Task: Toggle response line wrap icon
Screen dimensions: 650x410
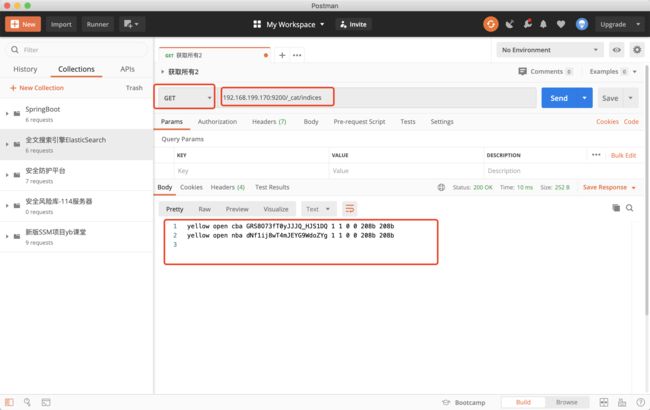Action: [350, 209]
